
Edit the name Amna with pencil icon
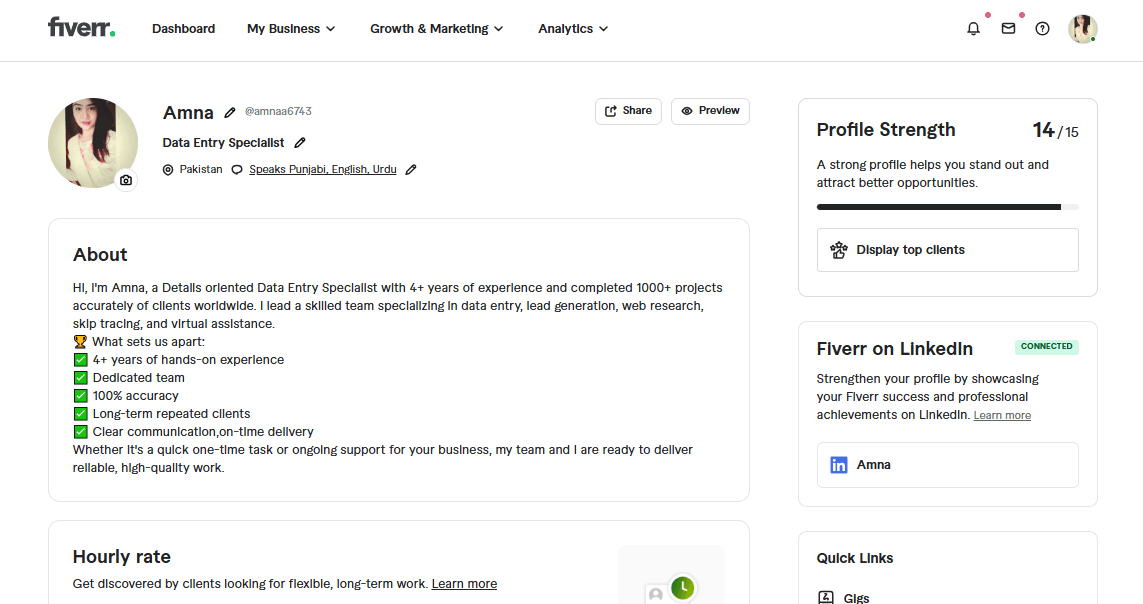pos(230,112)
